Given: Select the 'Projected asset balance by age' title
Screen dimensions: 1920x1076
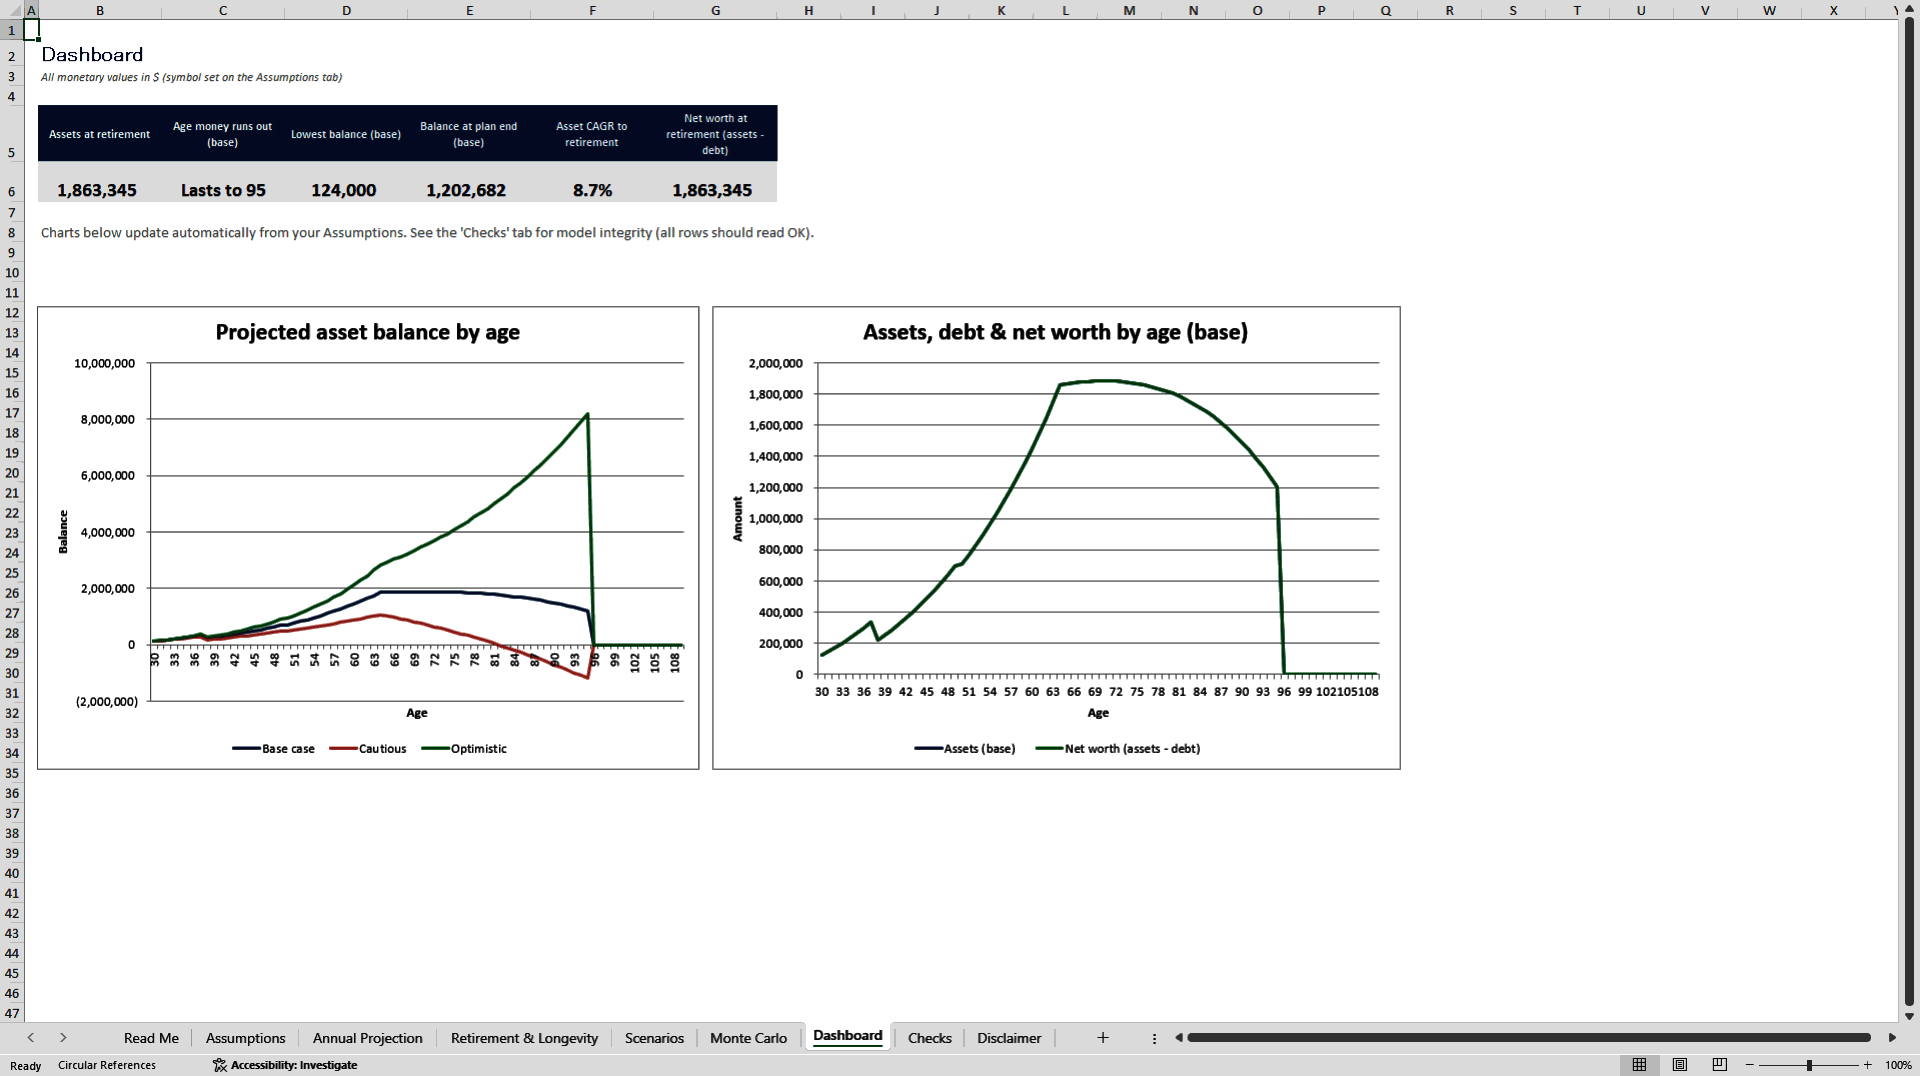Looking at the screenshot, I should (x=367, y=332).
